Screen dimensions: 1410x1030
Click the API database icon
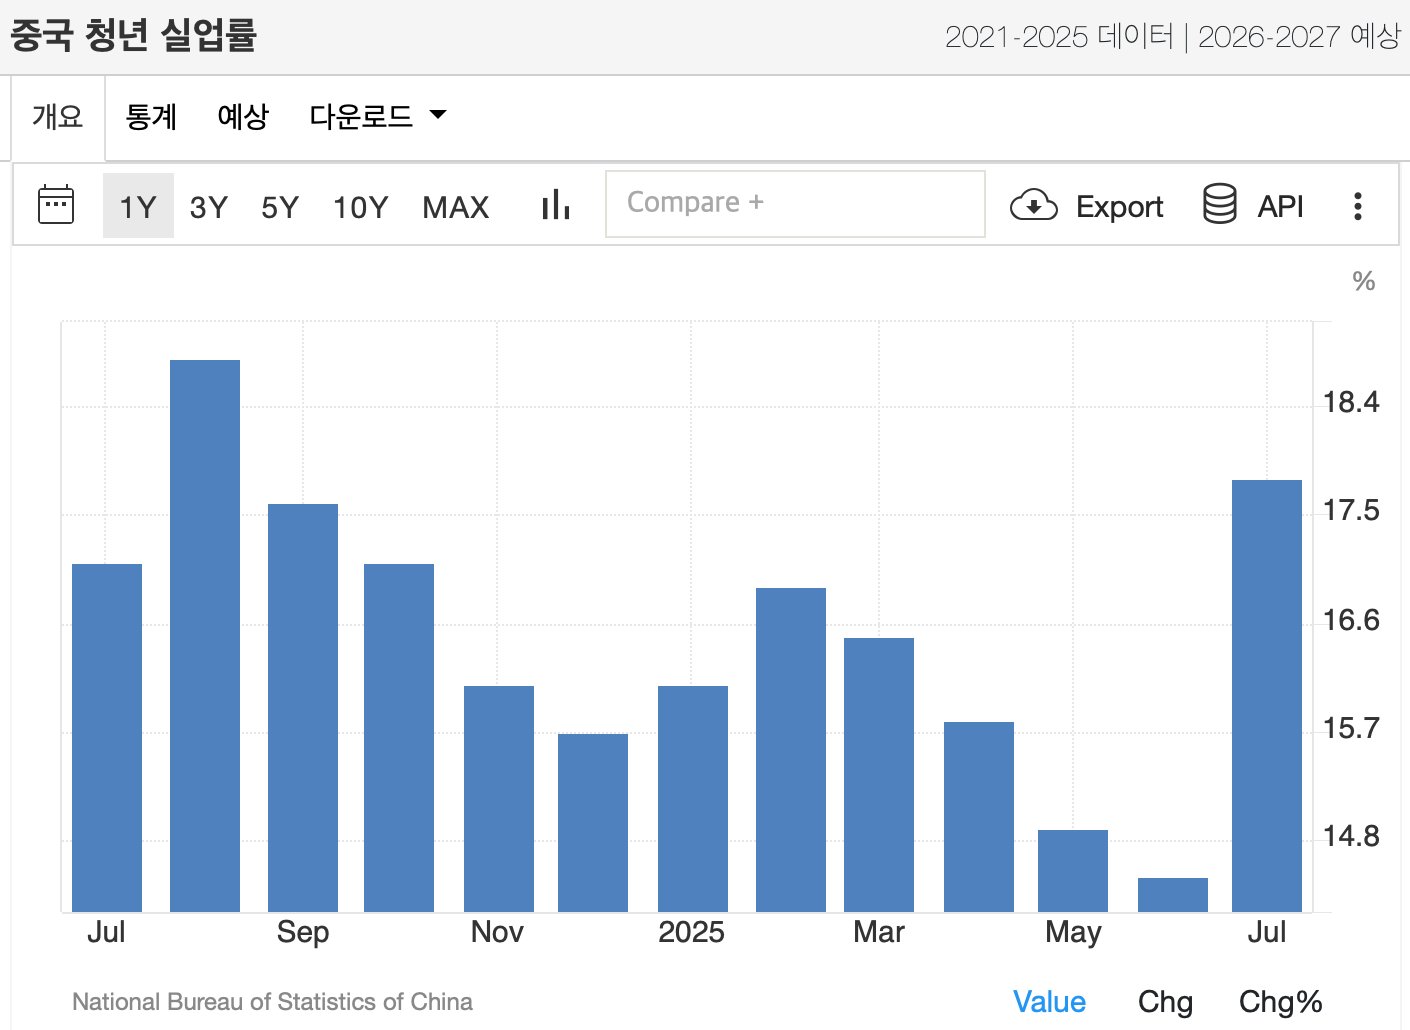pyautogui.click(x=1219, y=205)
